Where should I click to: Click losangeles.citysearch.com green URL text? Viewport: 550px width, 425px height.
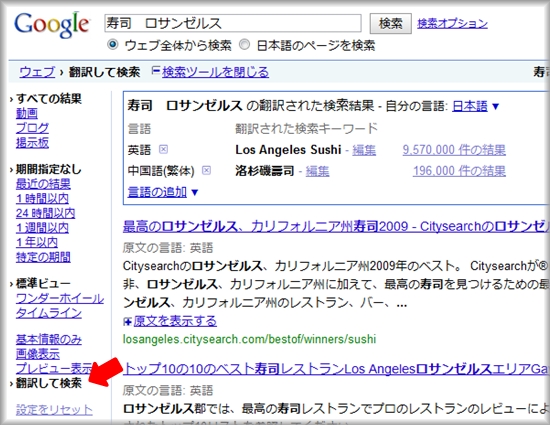249,339
